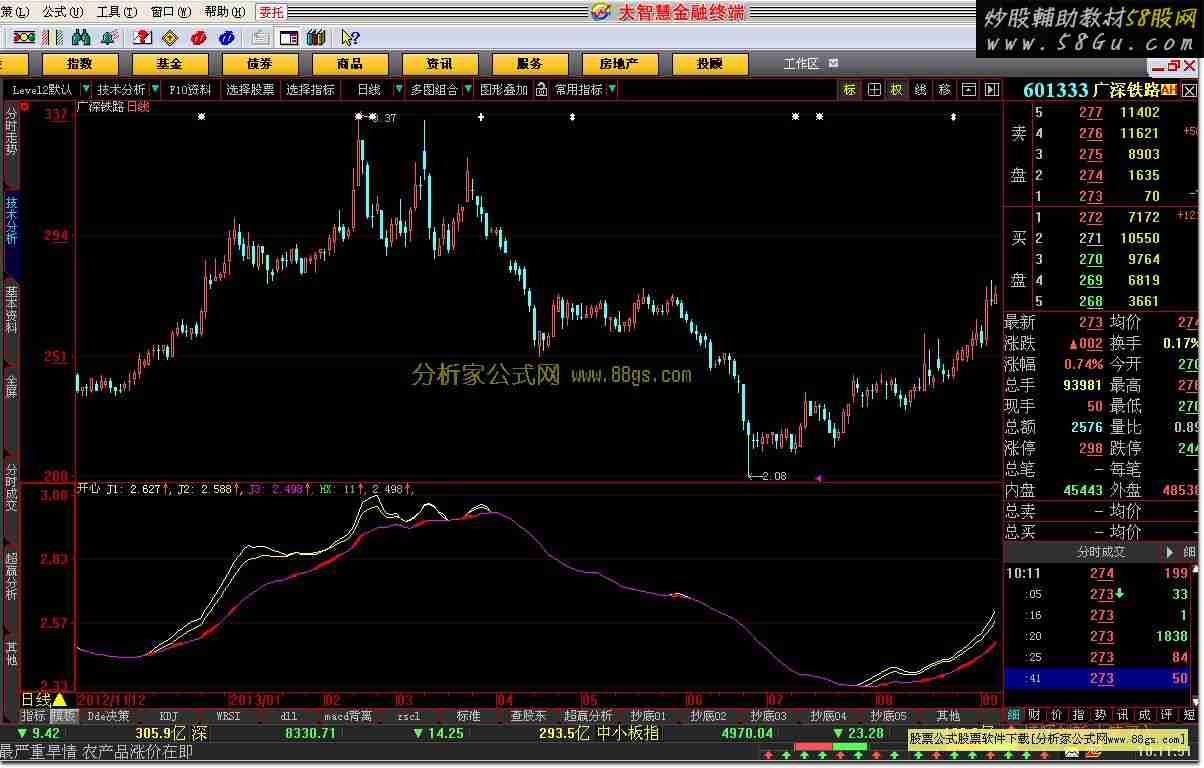Click the yellow diamond toolbar icon
Viewport: 1204px width, 768px height.
pos(170,37)
